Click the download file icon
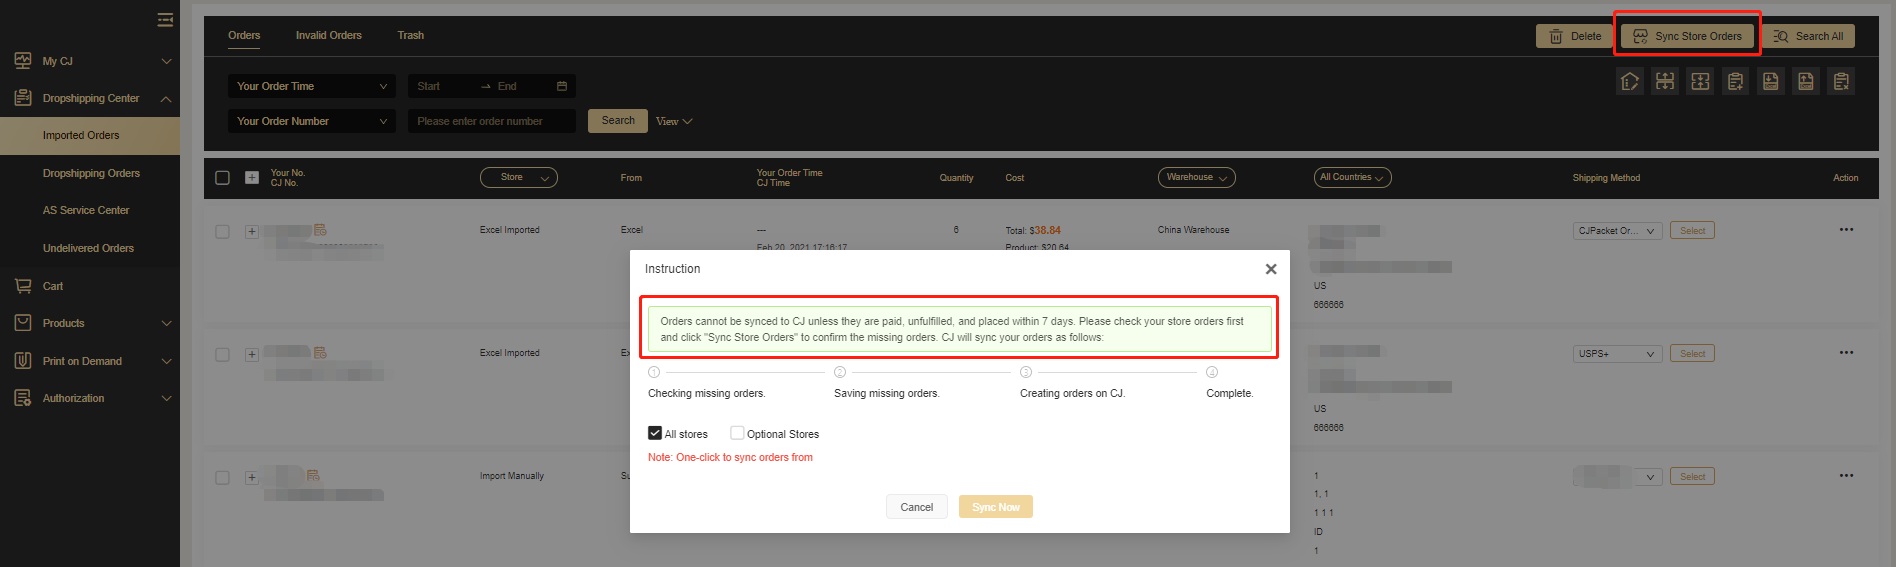The image size is (1896, 567). pyautogui.click(x=1770, y=81)
